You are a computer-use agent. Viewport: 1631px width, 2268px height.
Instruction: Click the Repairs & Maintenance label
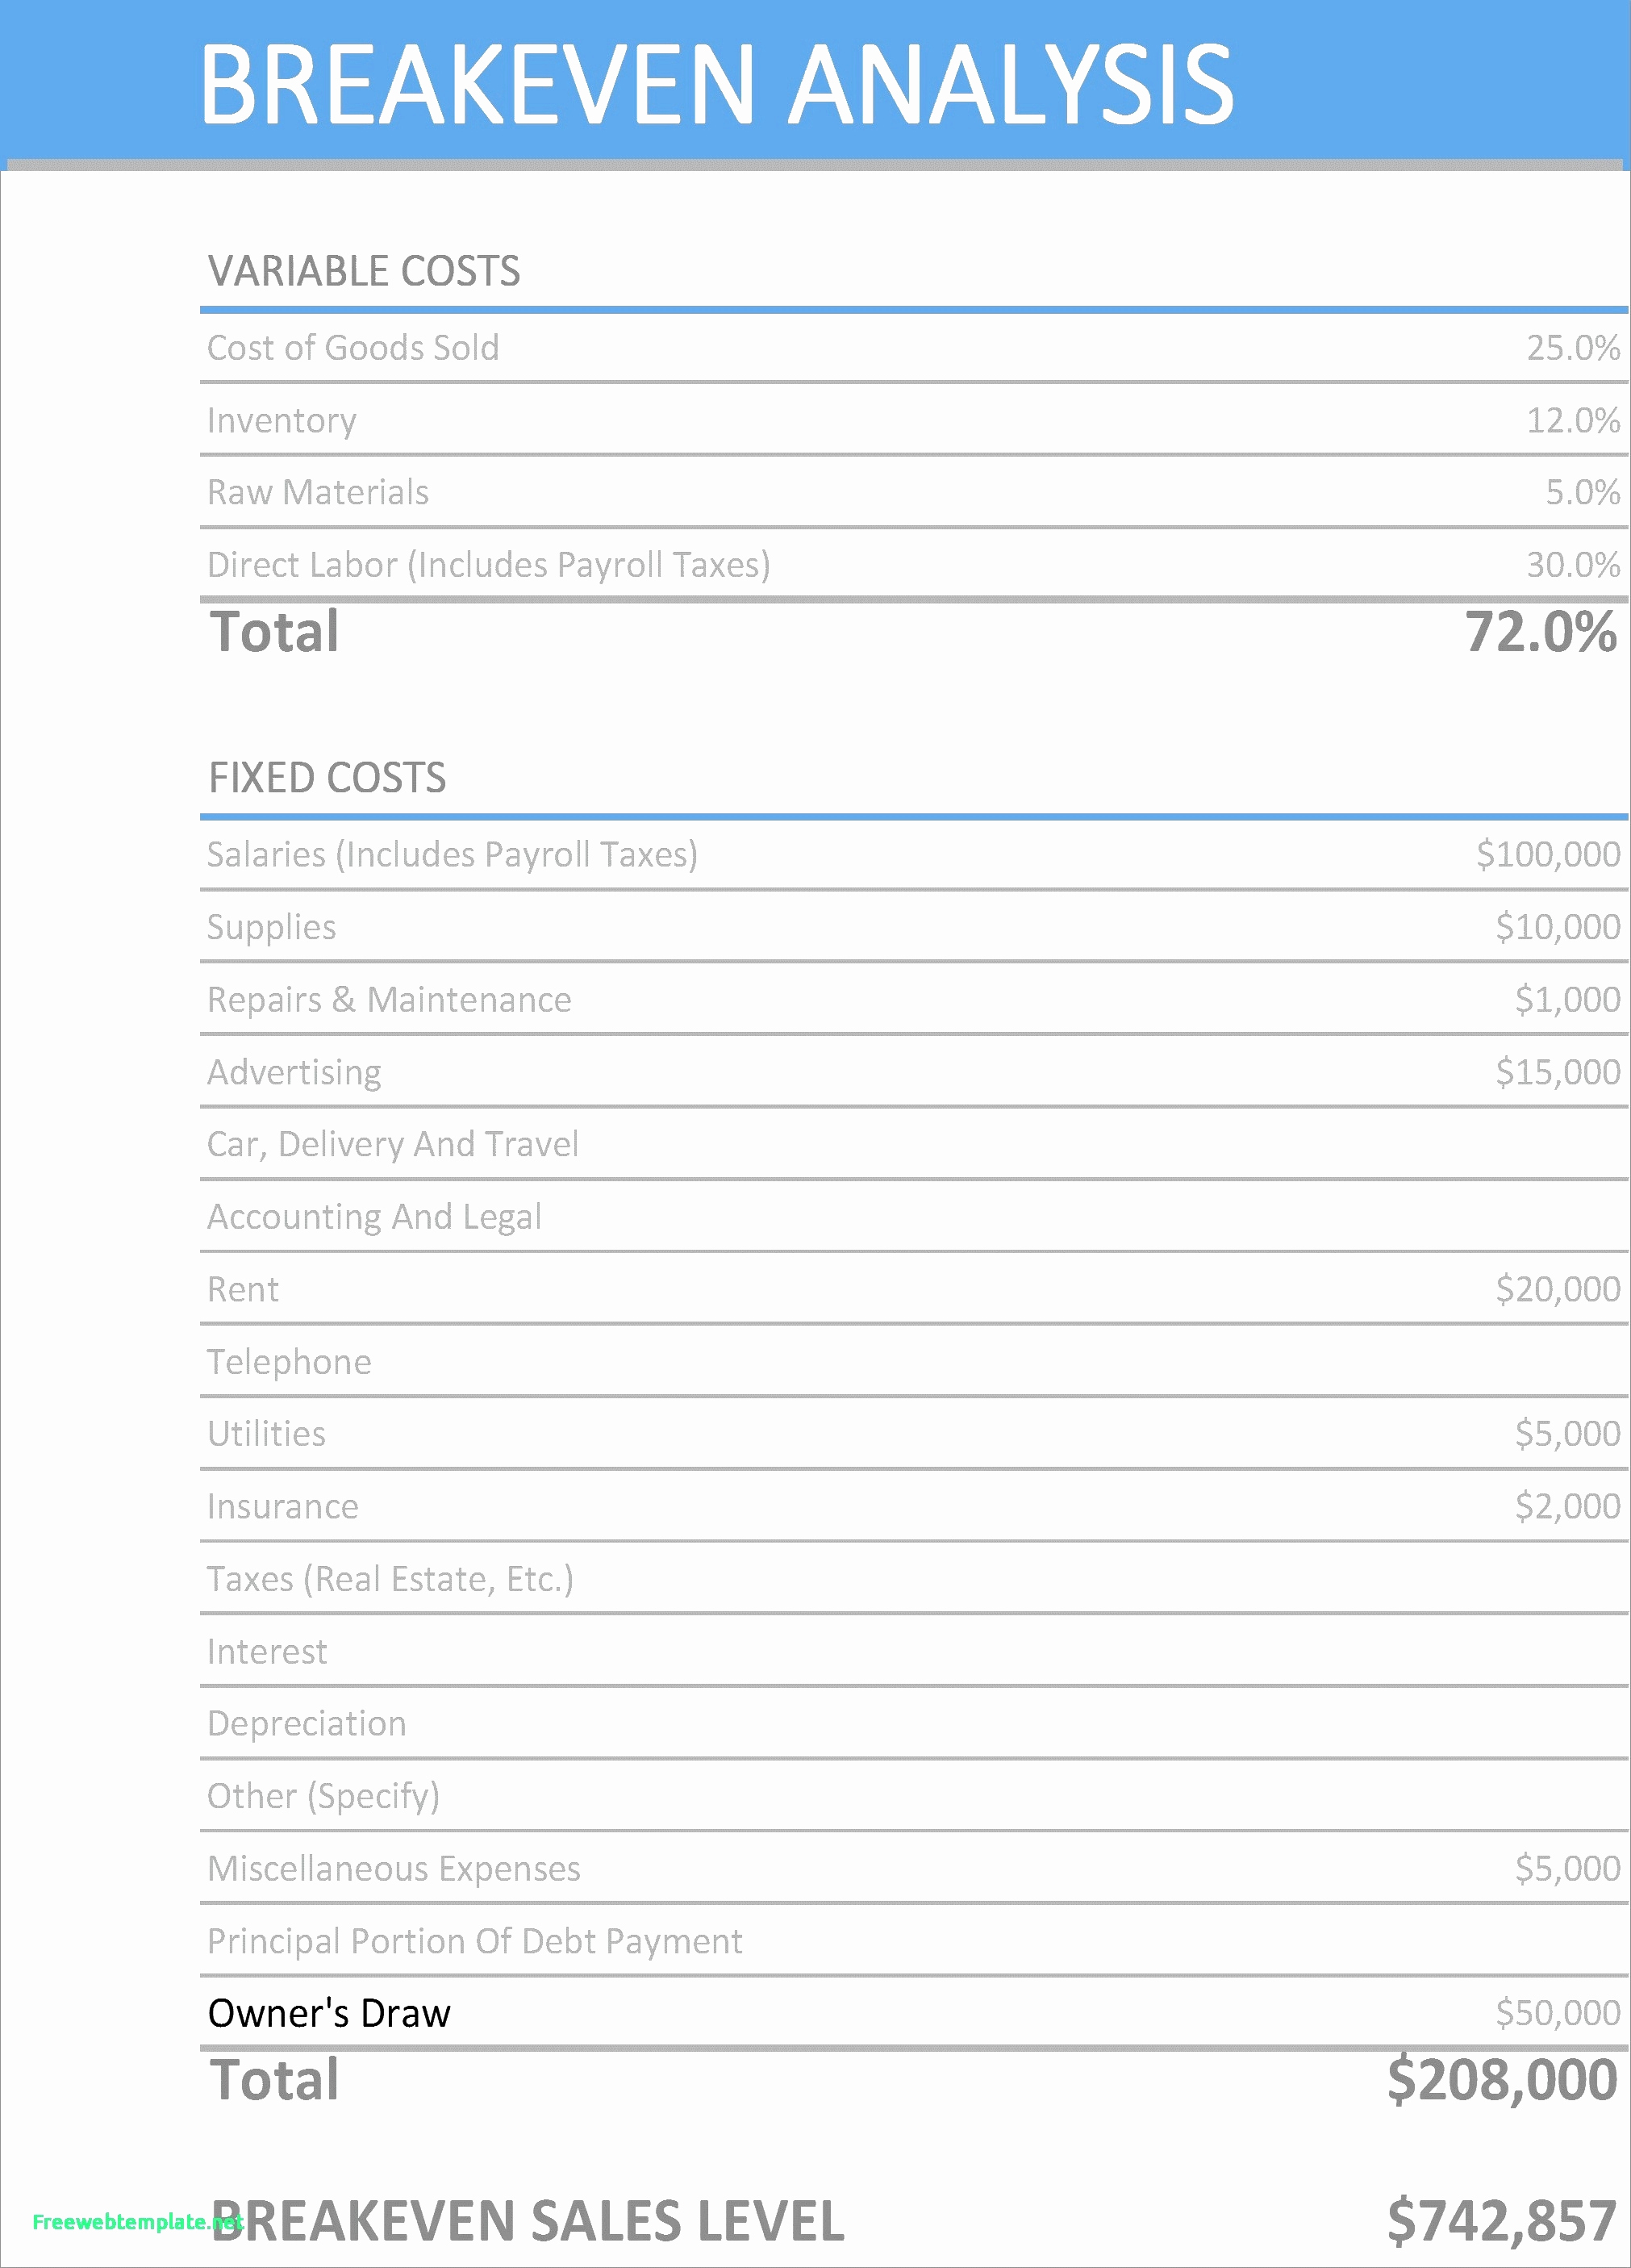tap(389, 1000)
